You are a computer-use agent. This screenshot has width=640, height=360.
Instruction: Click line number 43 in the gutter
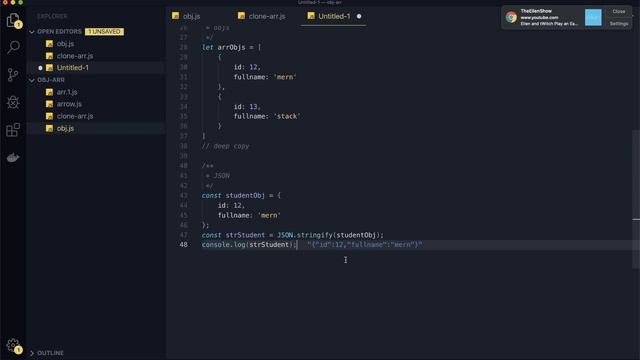click(184, 195)
